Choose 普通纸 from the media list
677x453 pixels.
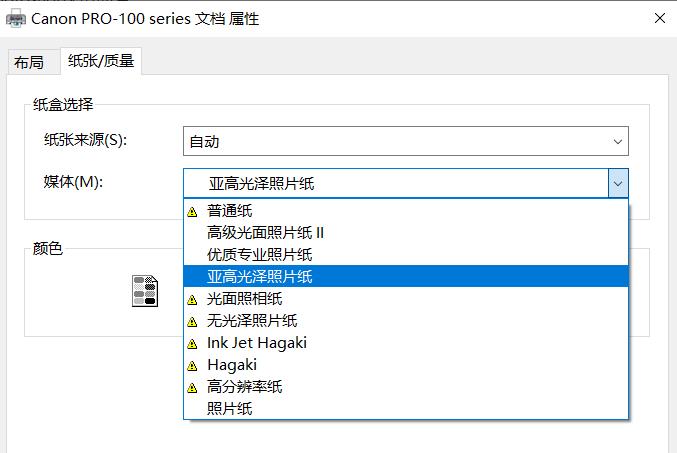click(x=405, y=211)
